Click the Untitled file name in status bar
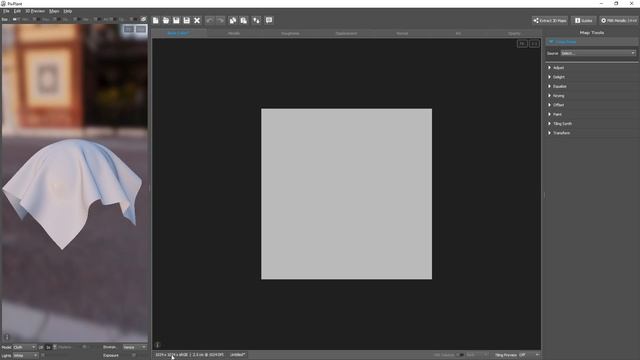 (x=237, y=355)
